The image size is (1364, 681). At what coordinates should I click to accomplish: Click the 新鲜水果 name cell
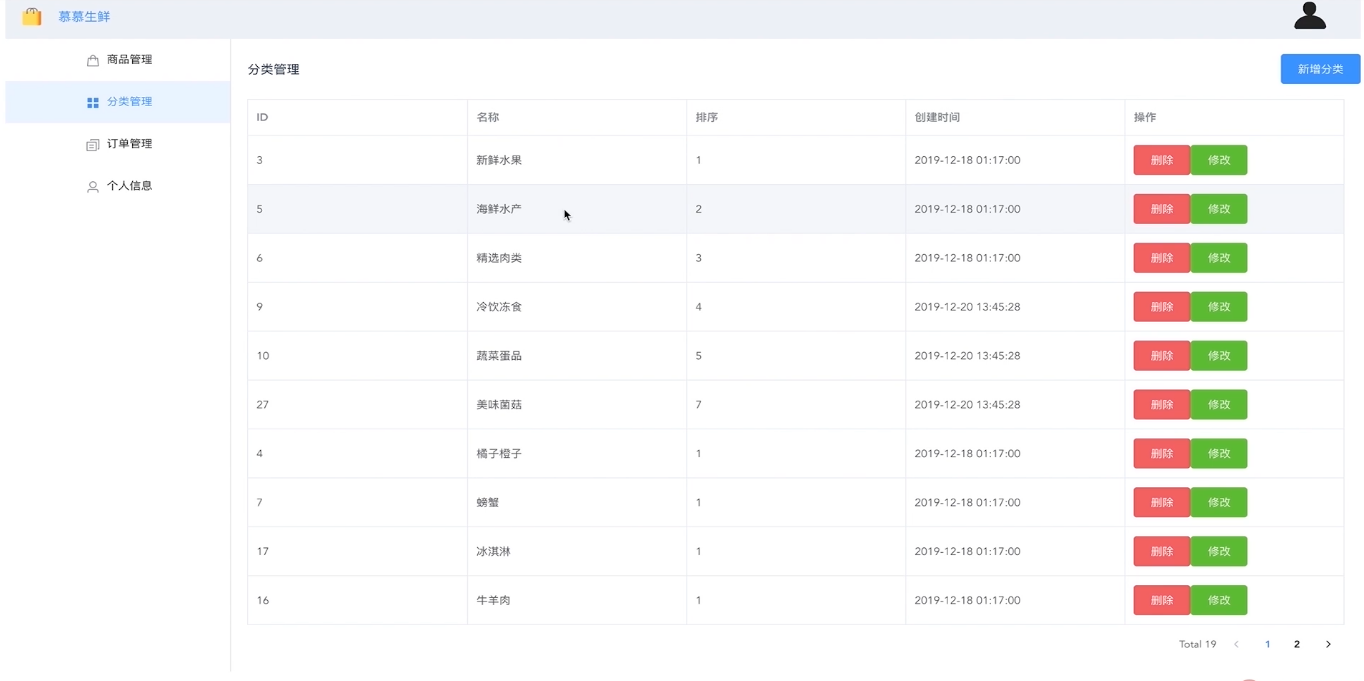[577, 160]
